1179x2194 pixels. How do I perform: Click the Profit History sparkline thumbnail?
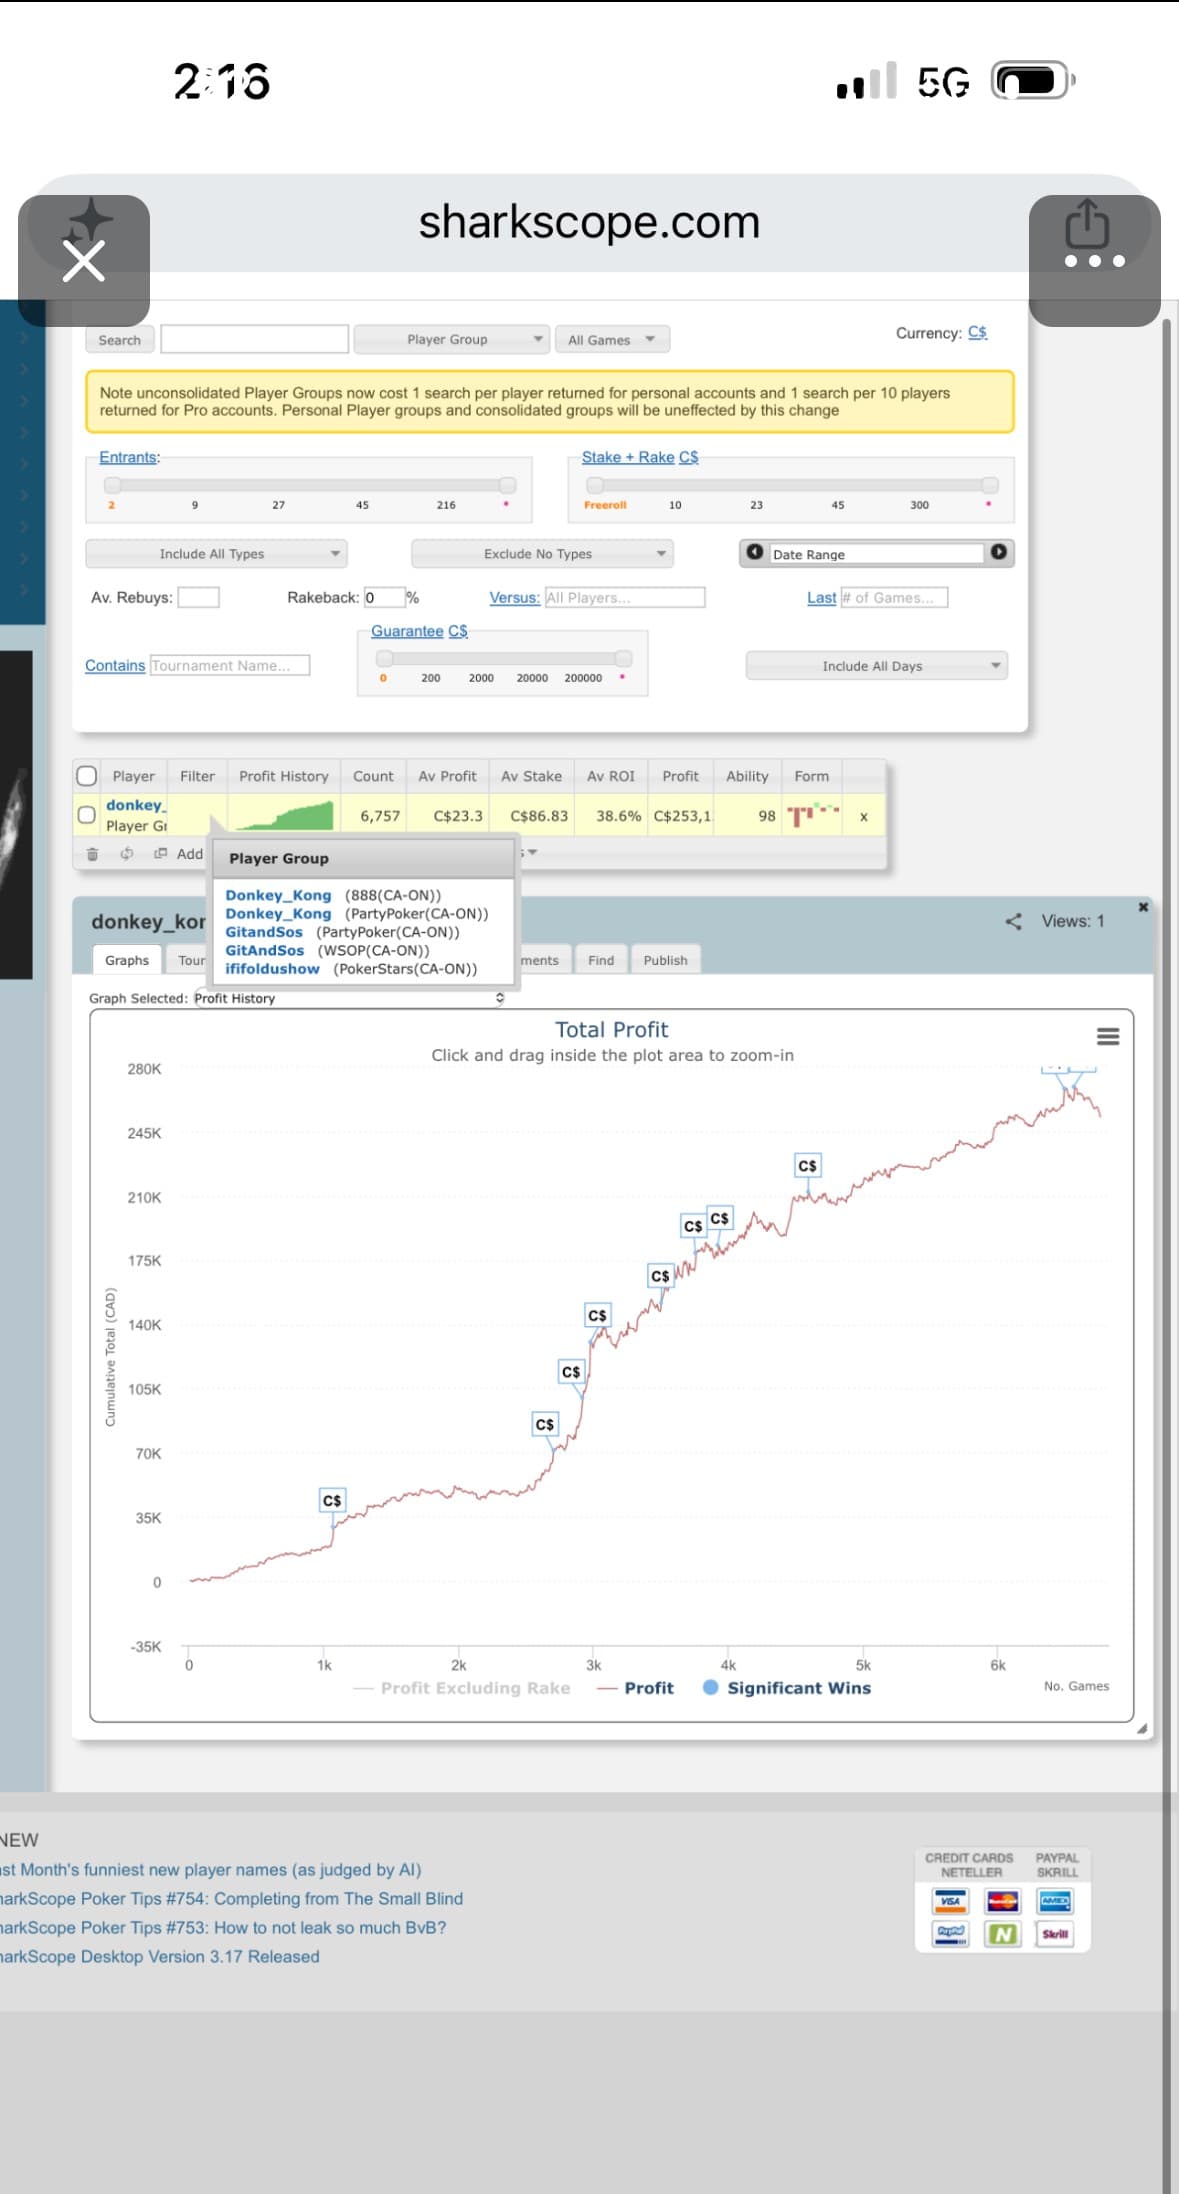pos(284,816)
